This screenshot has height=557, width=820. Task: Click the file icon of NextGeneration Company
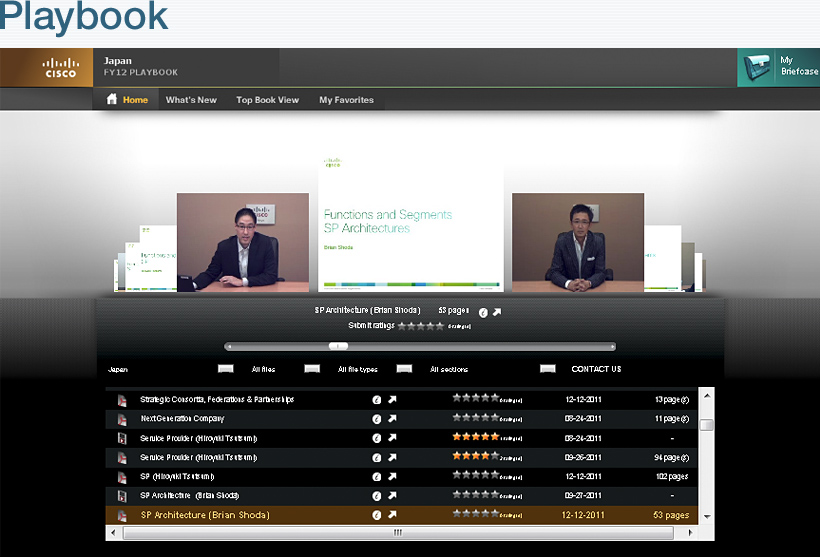(x=122, y=419)
